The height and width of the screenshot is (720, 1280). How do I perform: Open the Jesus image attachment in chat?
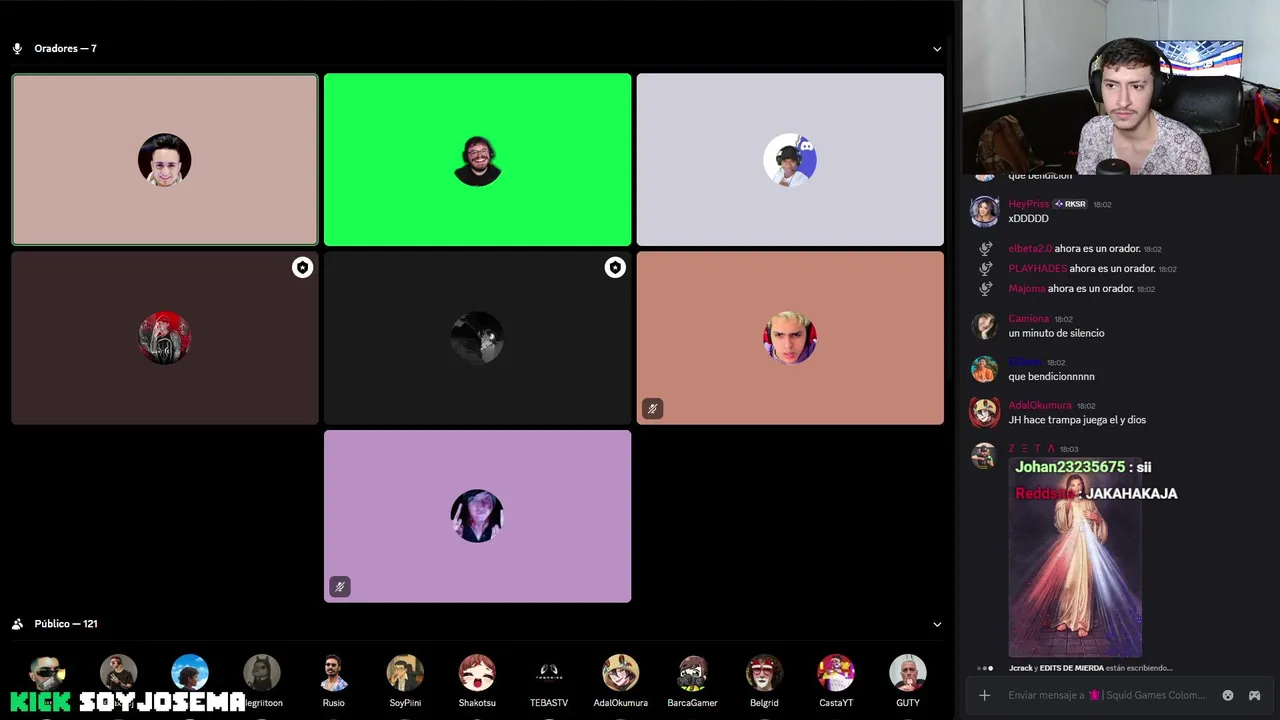[1075, 557]
